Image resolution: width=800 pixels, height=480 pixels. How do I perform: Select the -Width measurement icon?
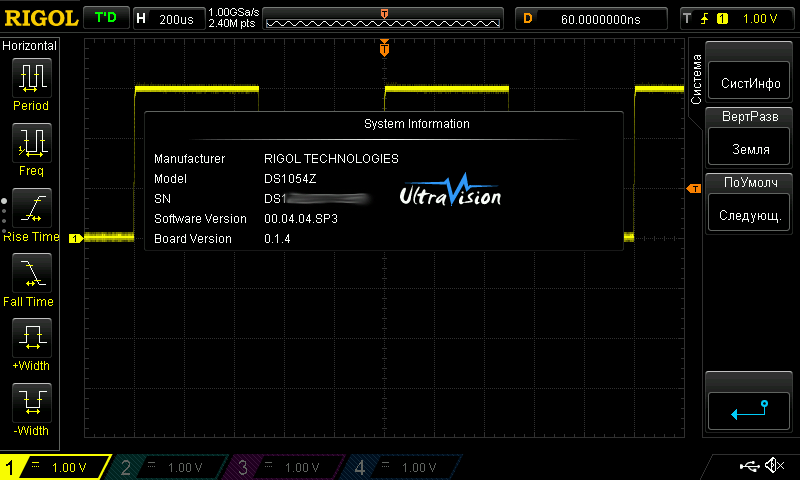(x=32, y=402)
